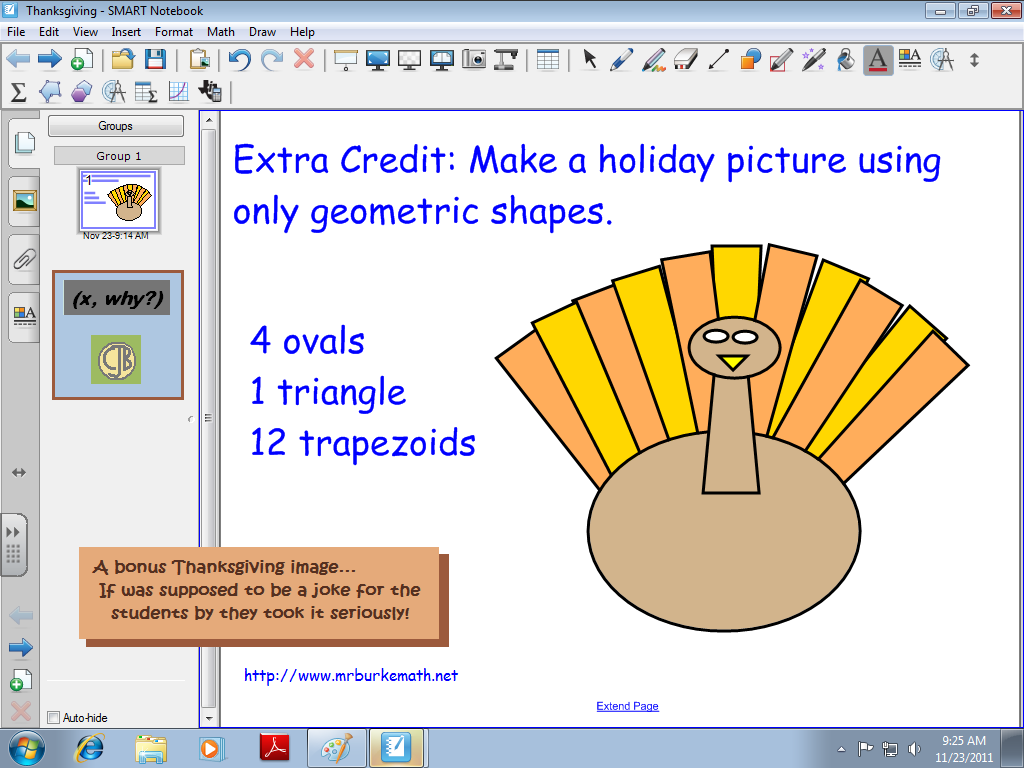This screenshot has height=768, width=1024.
Task: Launch the document camera icon
Action: coord(506,59)
